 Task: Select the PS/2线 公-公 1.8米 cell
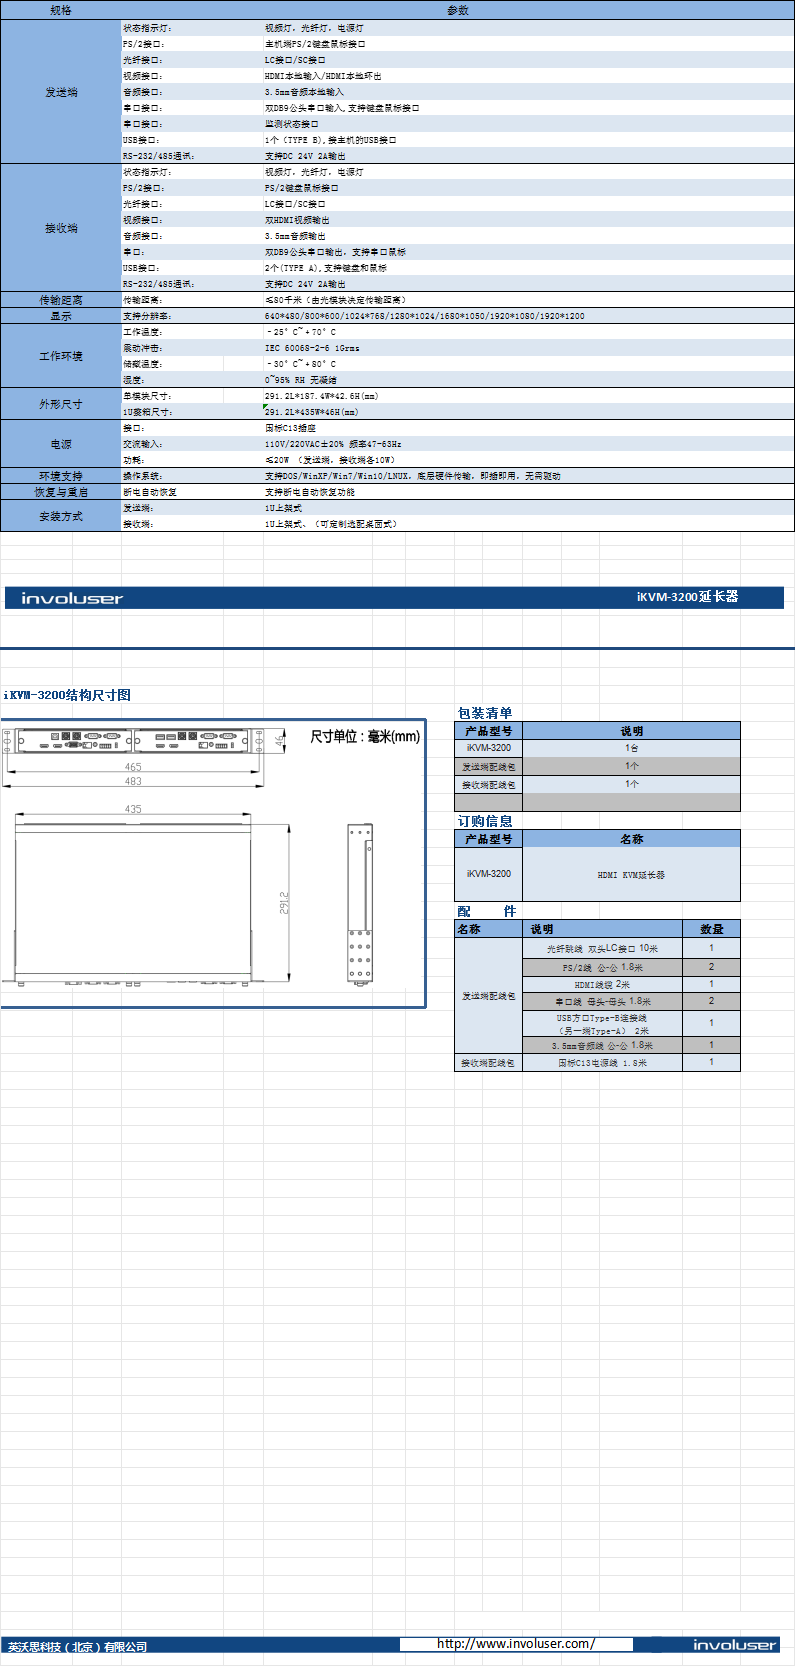[603, 968]
